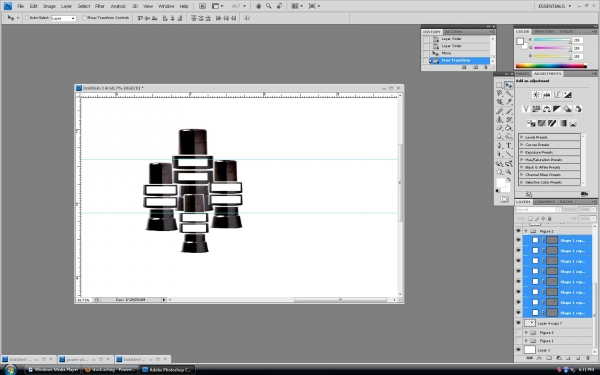Viewport: 600px width, 375px height.
Task: Expand the Figure 3 layer group
Action: [526, 333]
